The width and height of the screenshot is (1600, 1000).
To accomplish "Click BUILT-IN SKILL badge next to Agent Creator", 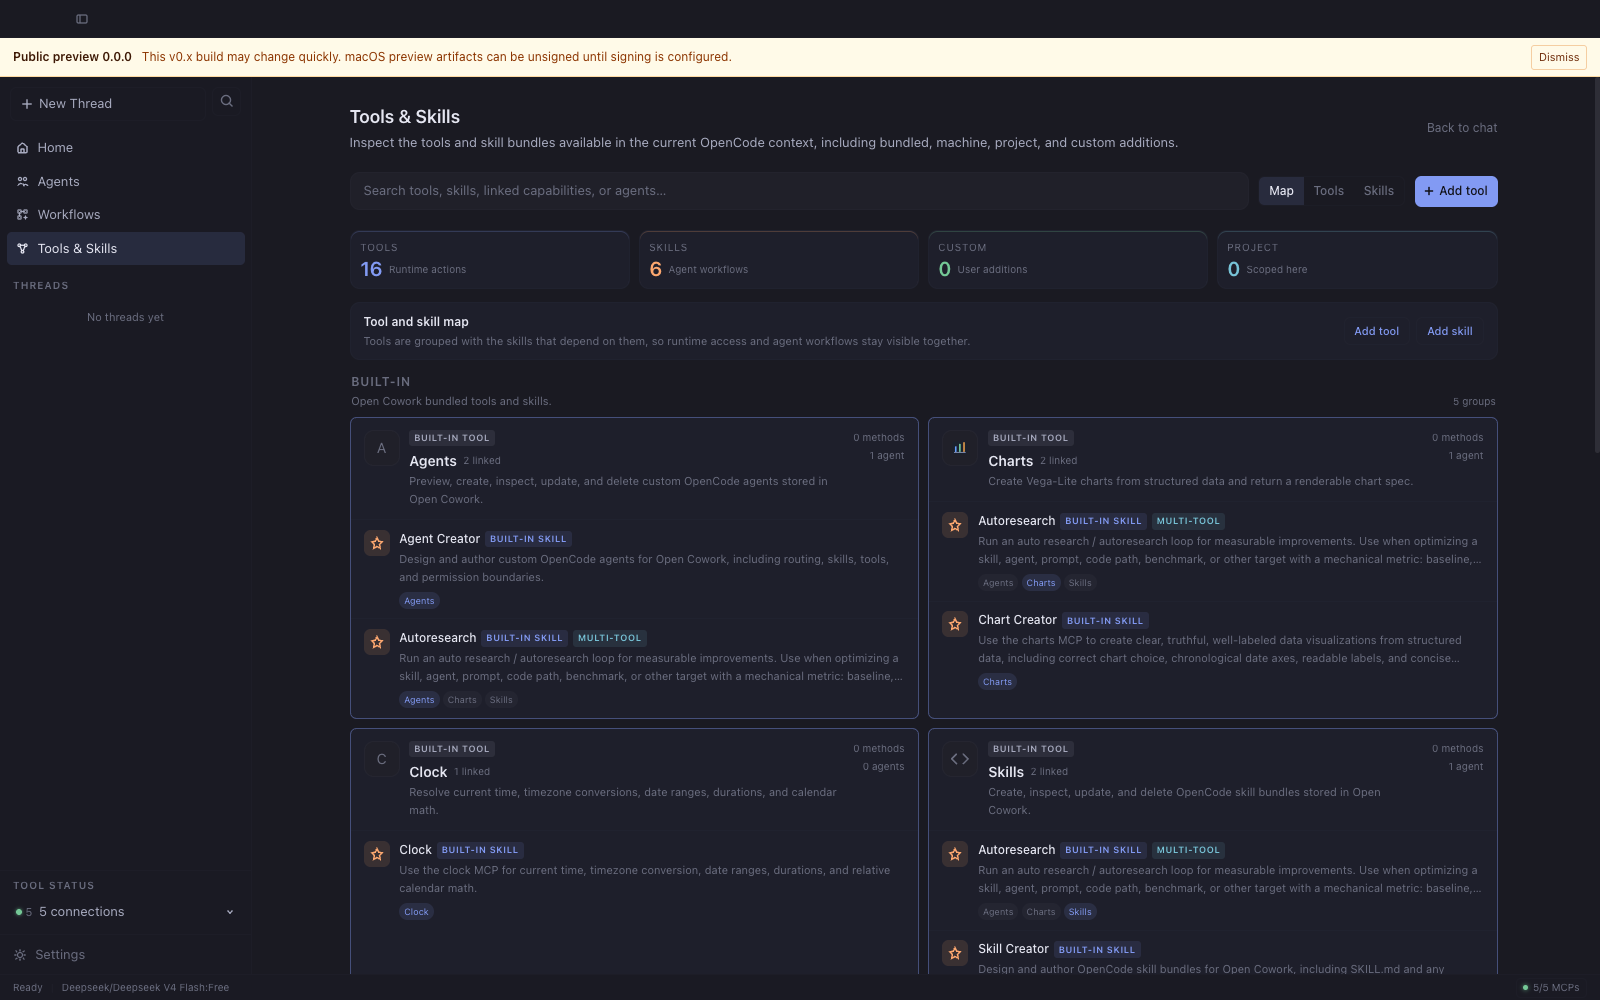I will point(528,539).
